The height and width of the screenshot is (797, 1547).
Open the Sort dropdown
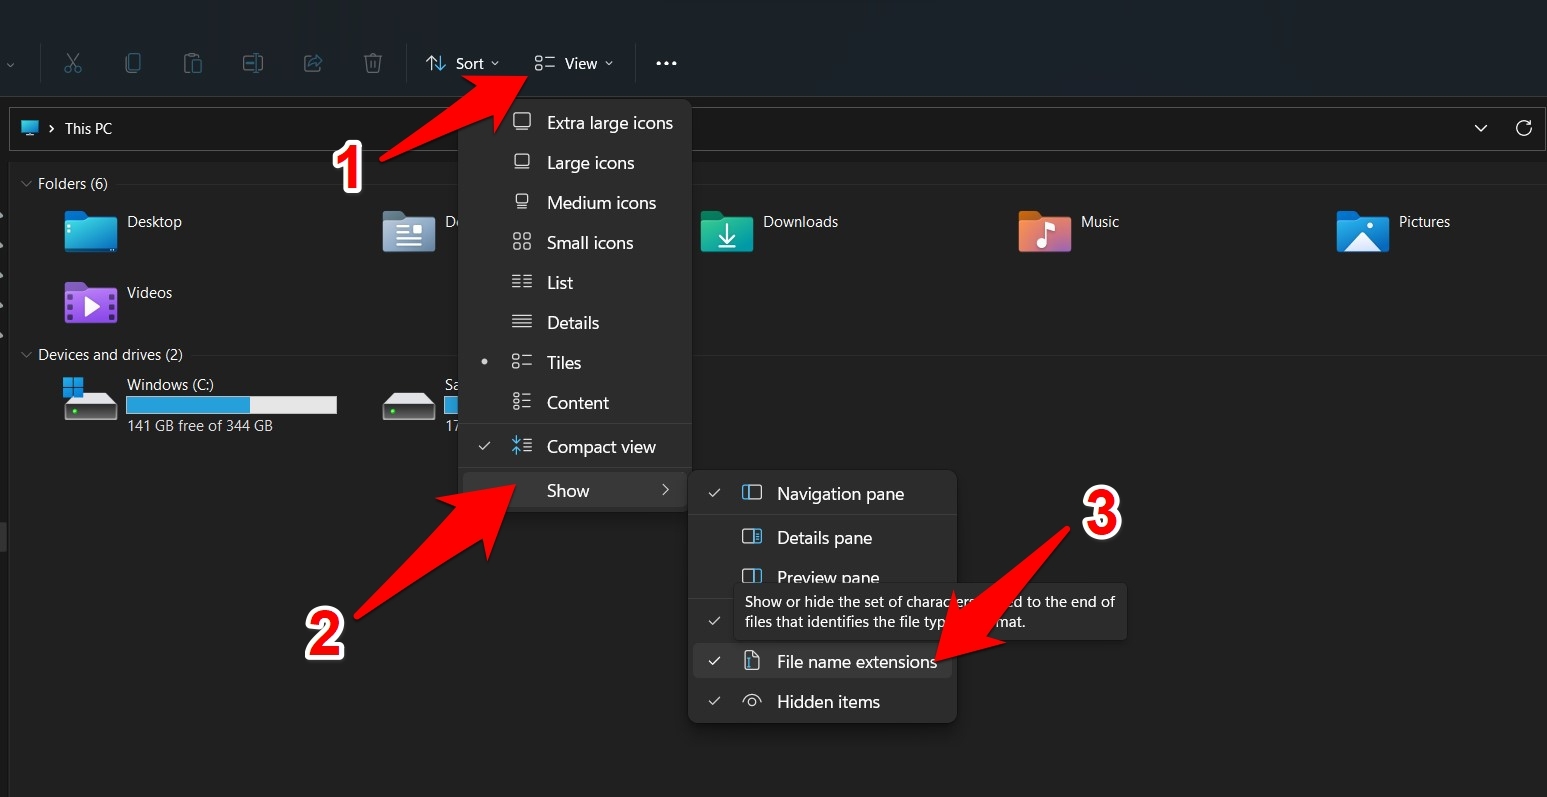pos(463,63)
